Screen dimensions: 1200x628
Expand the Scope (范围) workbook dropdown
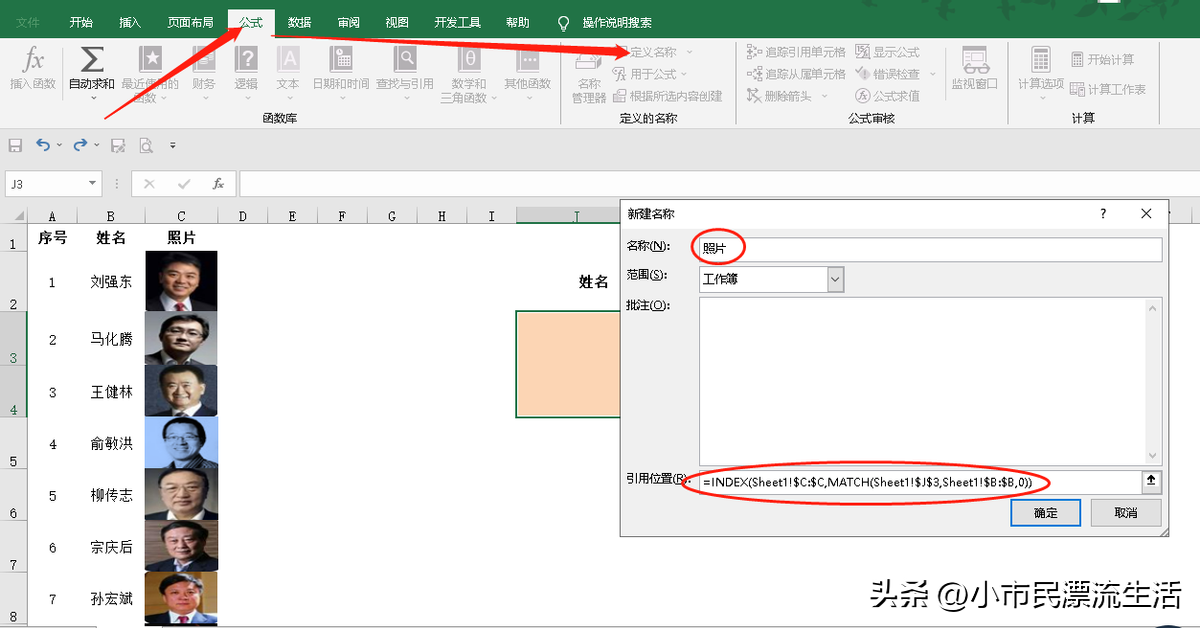click(x=836, y=280)
